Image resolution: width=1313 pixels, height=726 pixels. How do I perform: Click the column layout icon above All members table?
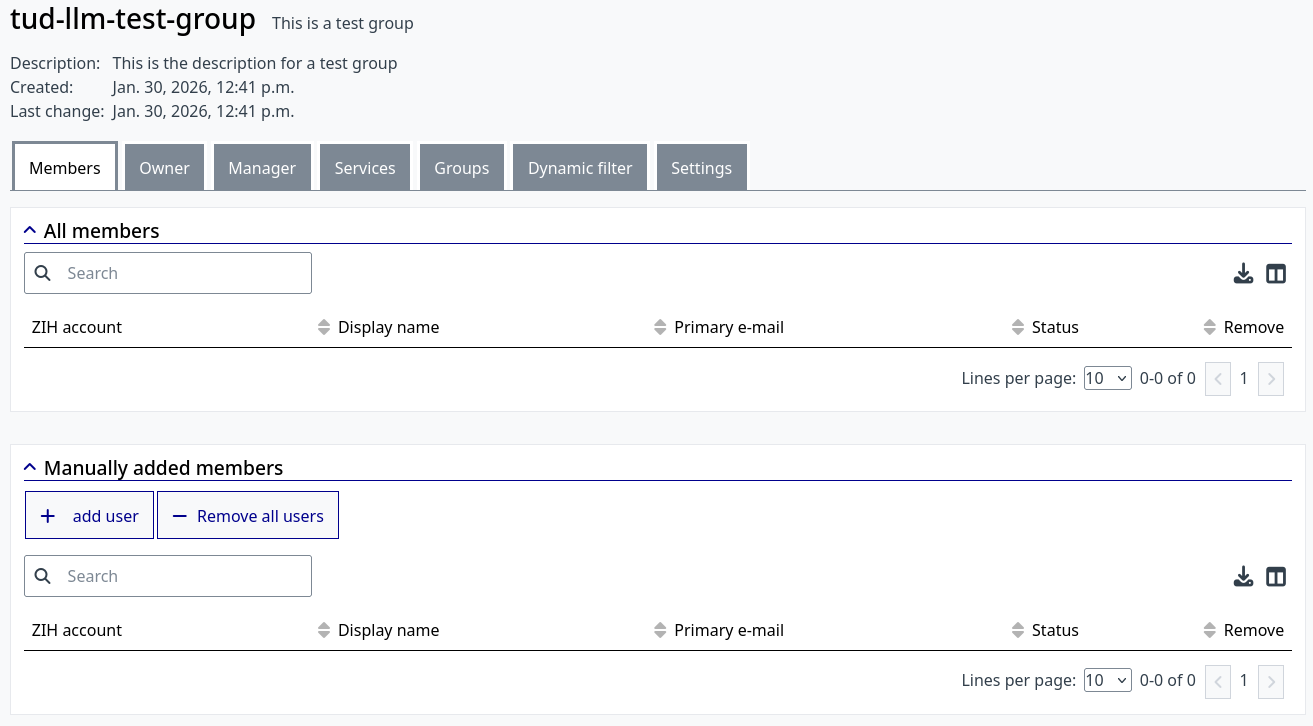coord(1276,273)
